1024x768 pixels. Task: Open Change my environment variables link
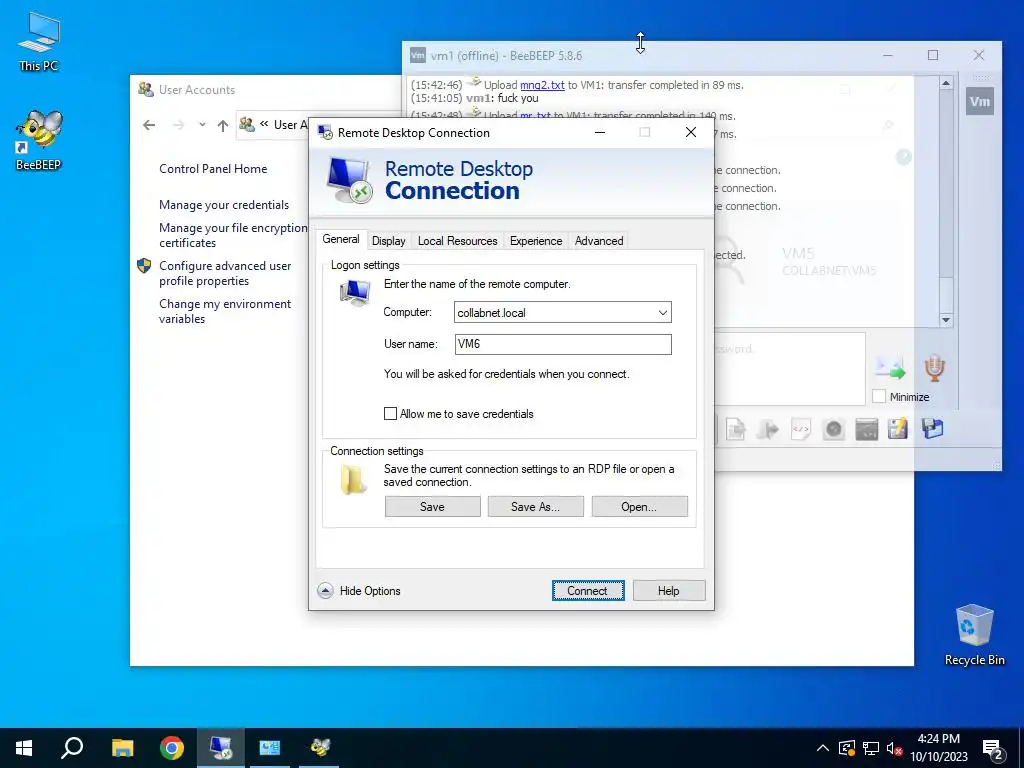pyautogui.click(x=225, y=311)
